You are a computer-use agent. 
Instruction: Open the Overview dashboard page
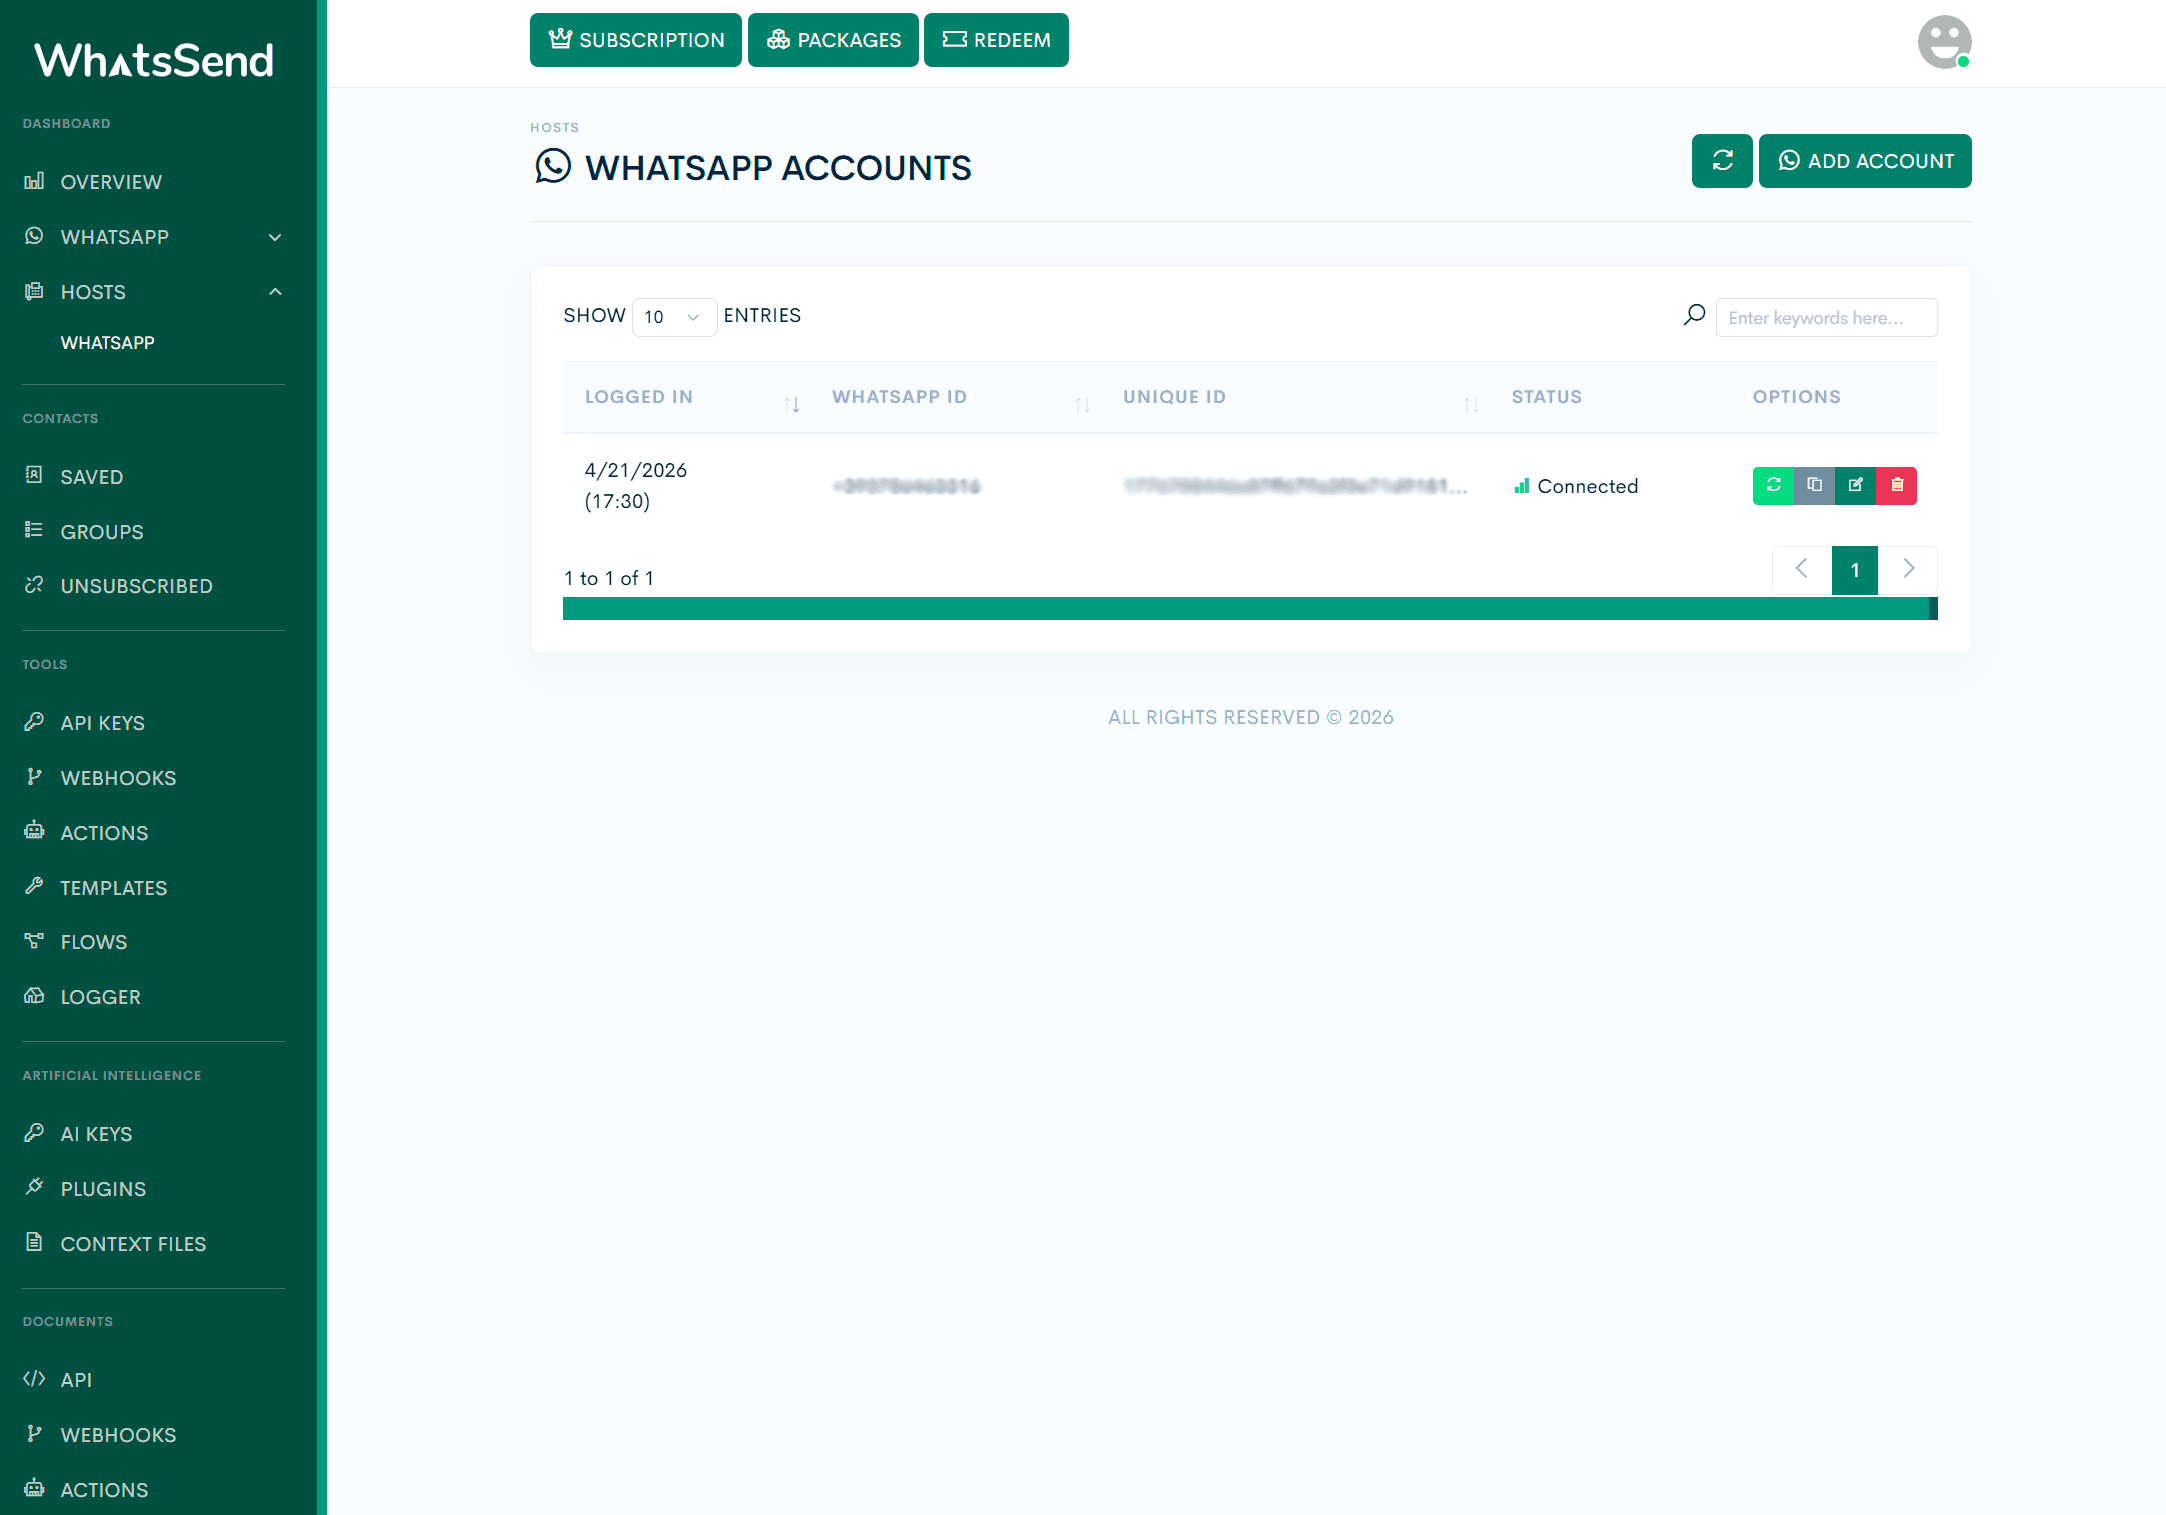pos(111,182)
